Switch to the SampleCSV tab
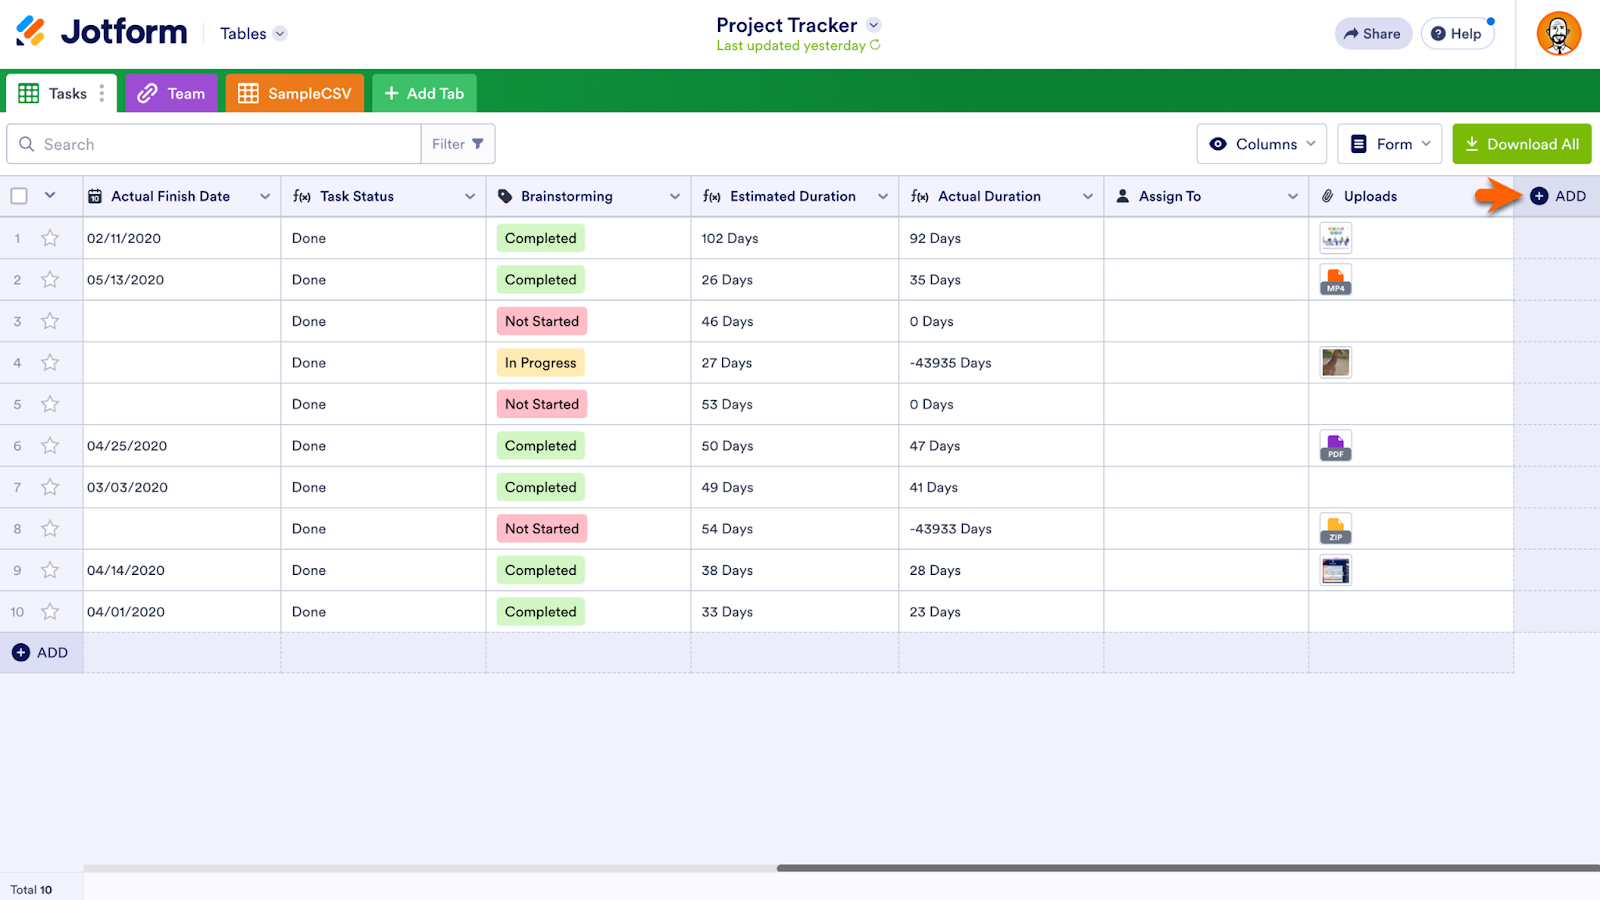The height and width of the screenshot is (900, 1600). tap(294, 94)
